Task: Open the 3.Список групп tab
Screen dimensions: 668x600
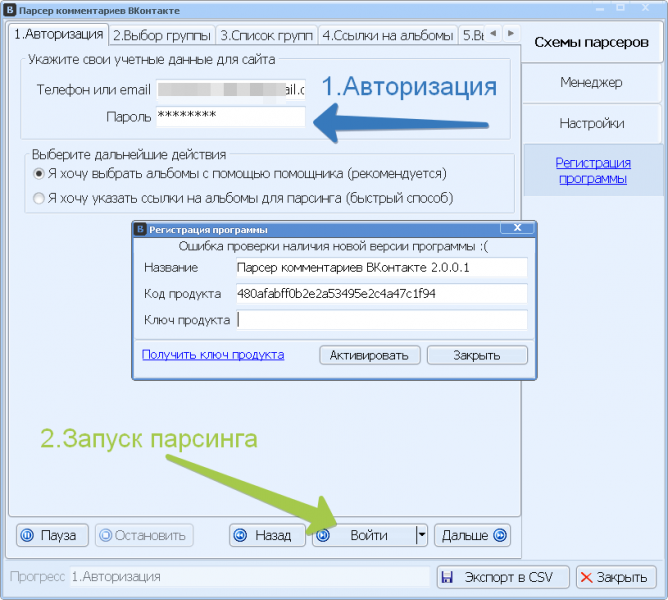Action: (x=267, y=35)
